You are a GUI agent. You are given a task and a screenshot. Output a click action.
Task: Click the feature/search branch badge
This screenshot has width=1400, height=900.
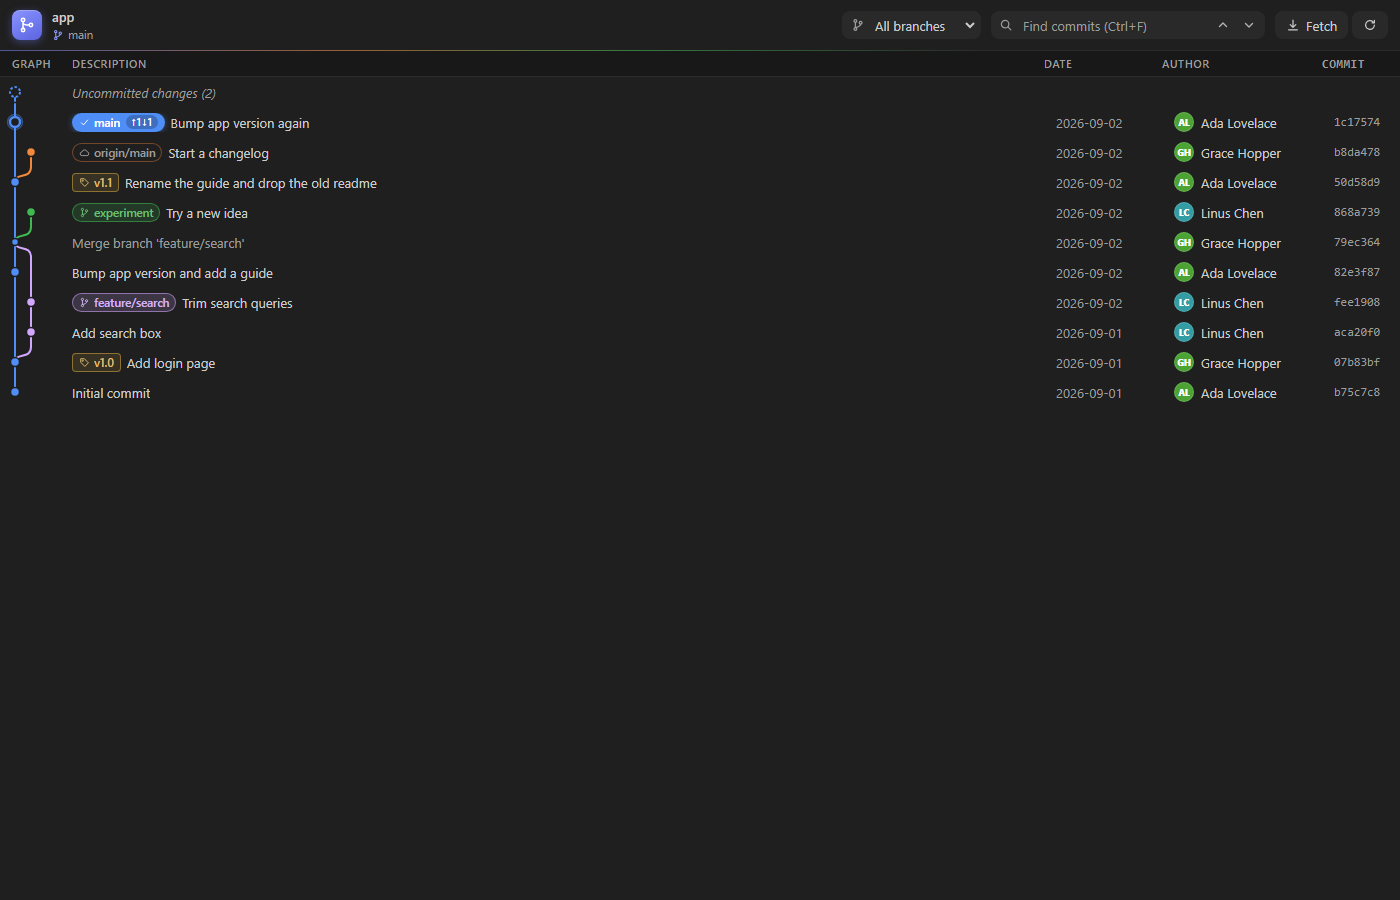point(124,303)
